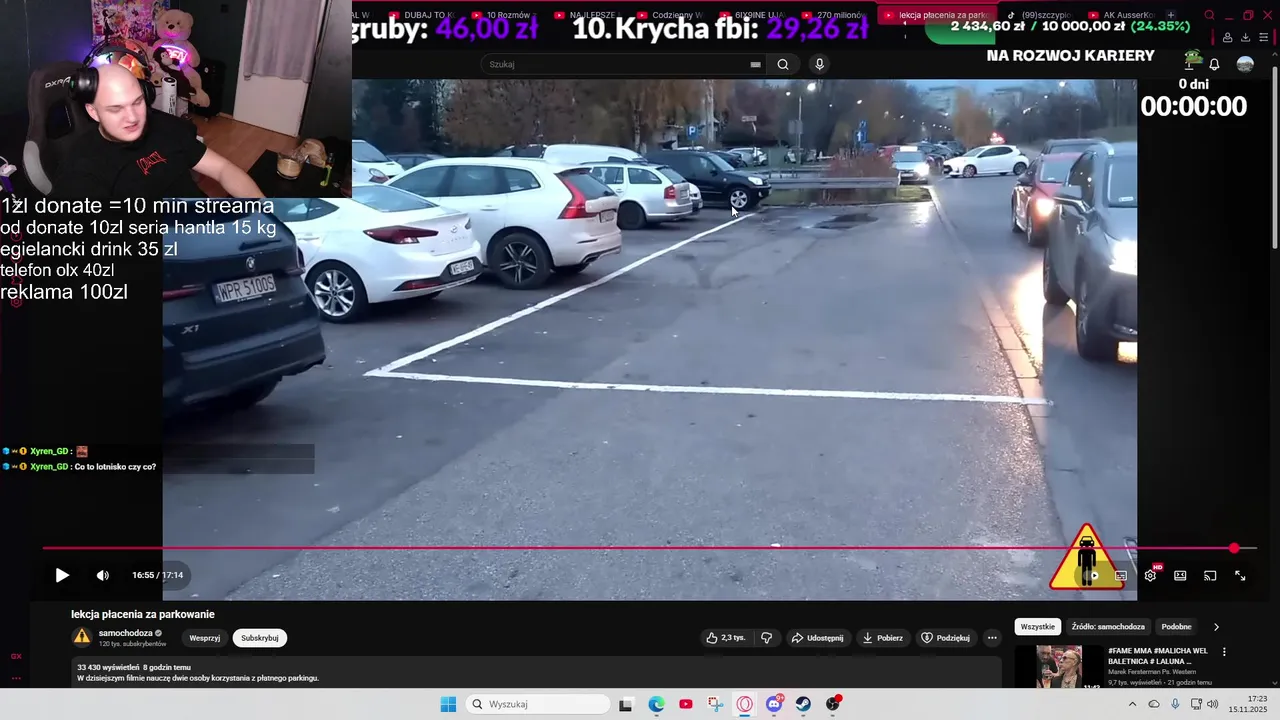Viewport: 1280px width, 720px height.
Task: Open the OBS icon on the taskbar
Action: pos(833,704)
